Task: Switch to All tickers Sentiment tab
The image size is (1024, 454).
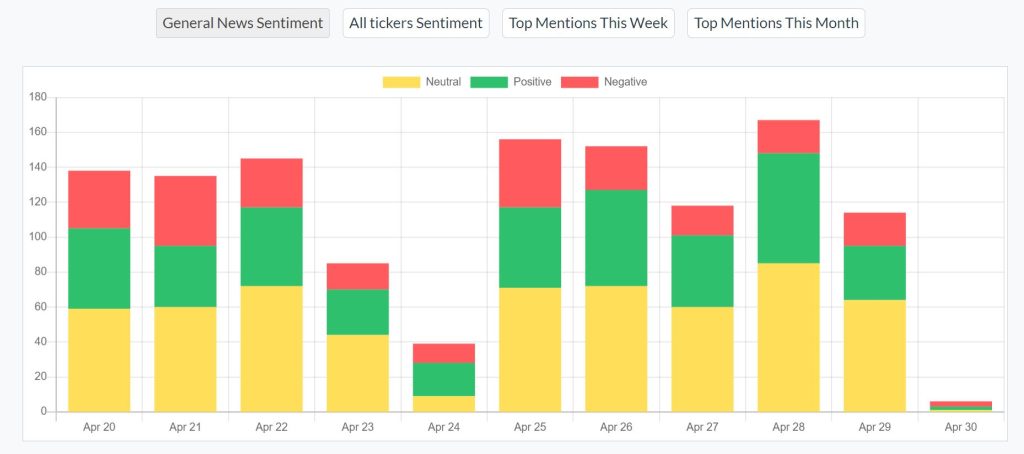Action: coord(416,23)
